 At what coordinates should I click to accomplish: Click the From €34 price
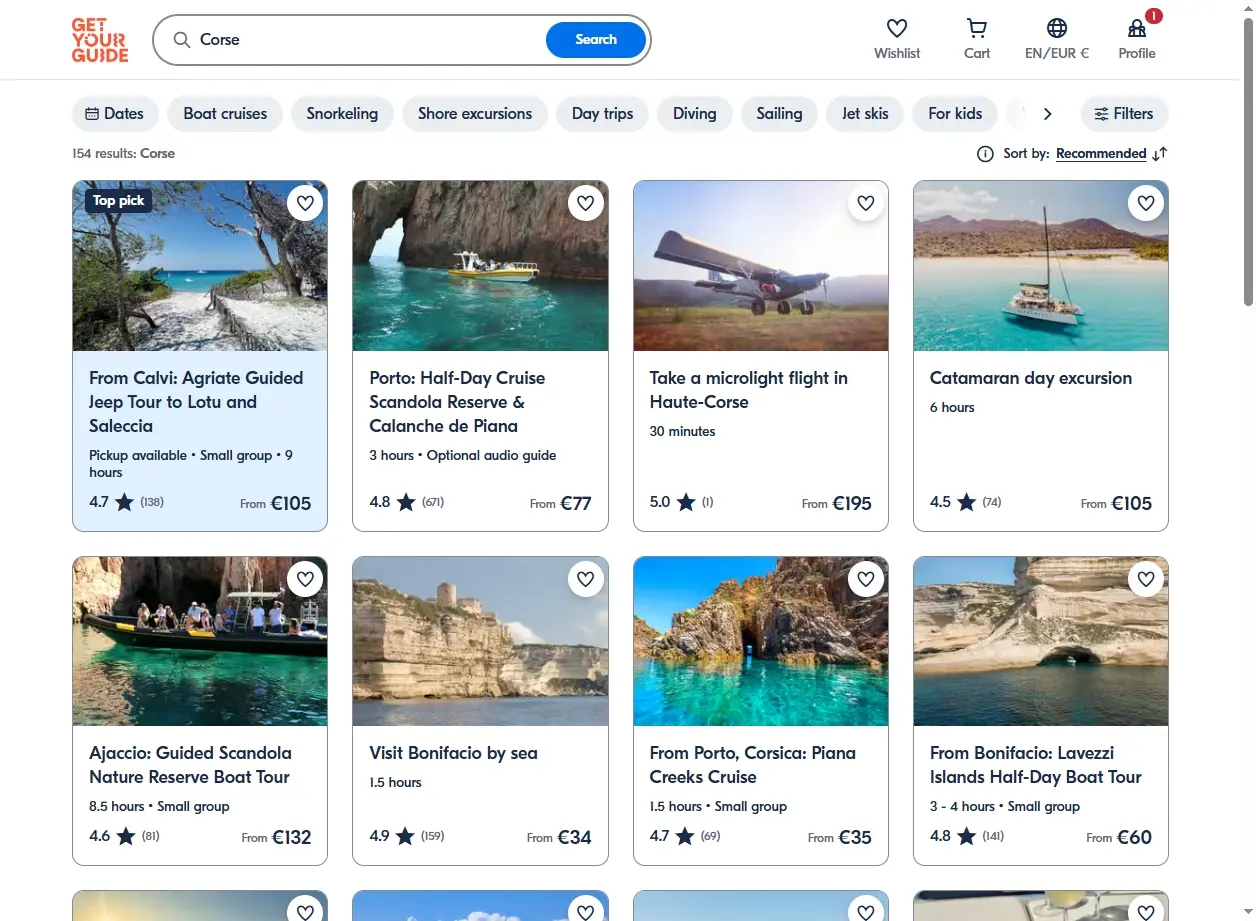click(x=559, y=837)
